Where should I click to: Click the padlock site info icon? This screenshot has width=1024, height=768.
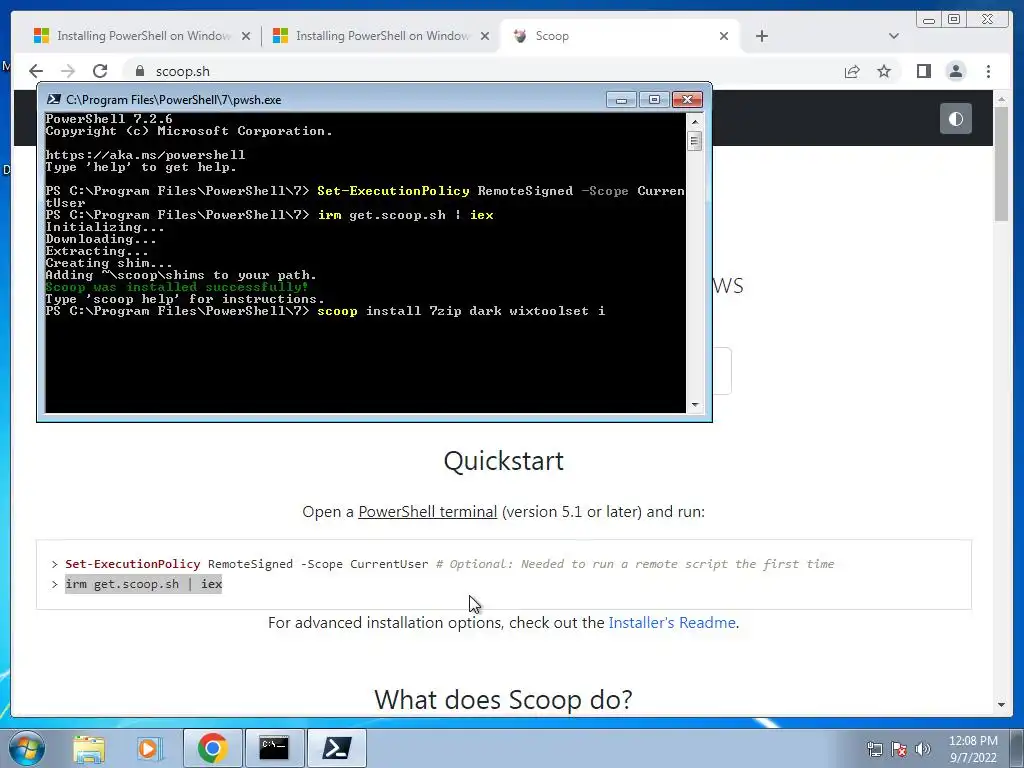[x=139, y=71]
